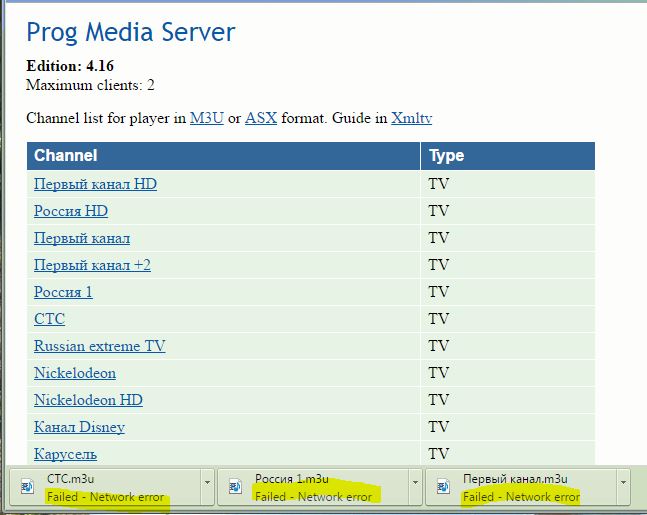Click the Channel column header
647x515 pixels.
click(x=65, y=156)
